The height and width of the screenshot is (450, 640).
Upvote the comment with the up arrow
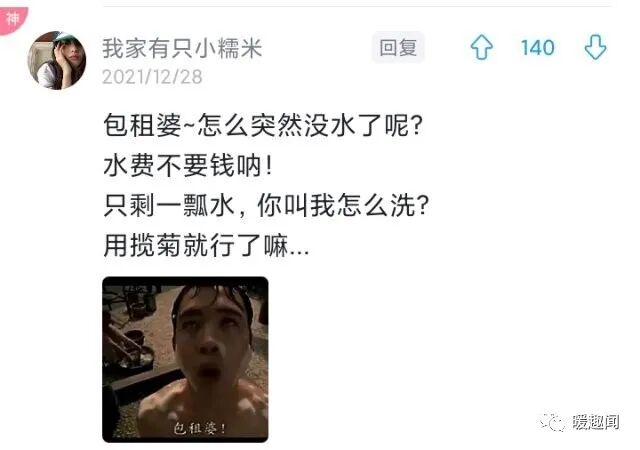(481, 47)
